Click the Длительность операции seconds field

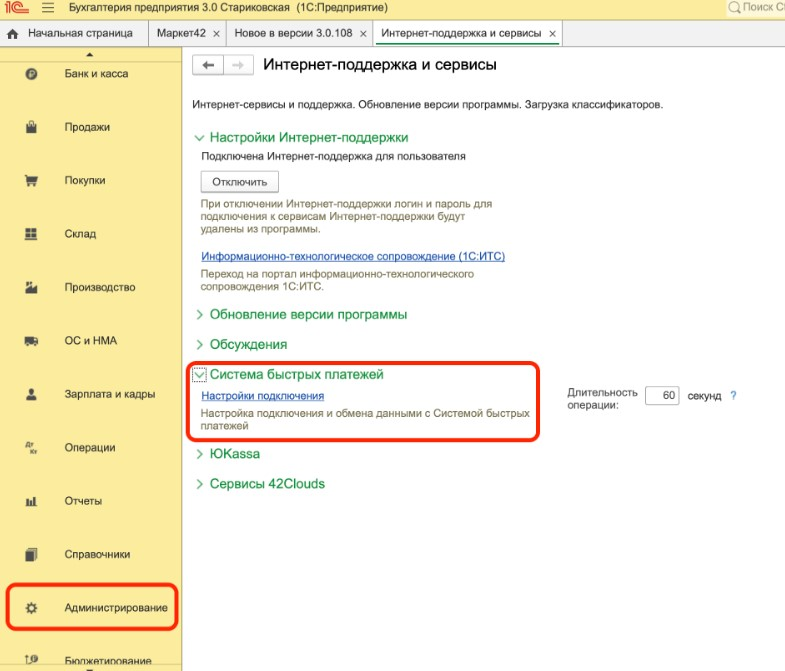(x=662, y=396)
